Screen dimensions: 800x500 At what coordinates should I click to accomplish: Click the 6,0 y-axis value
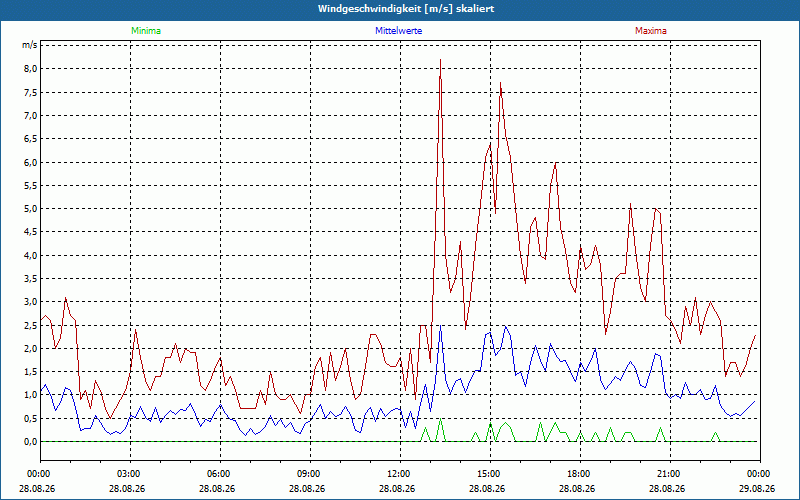(x=31, y=162)
